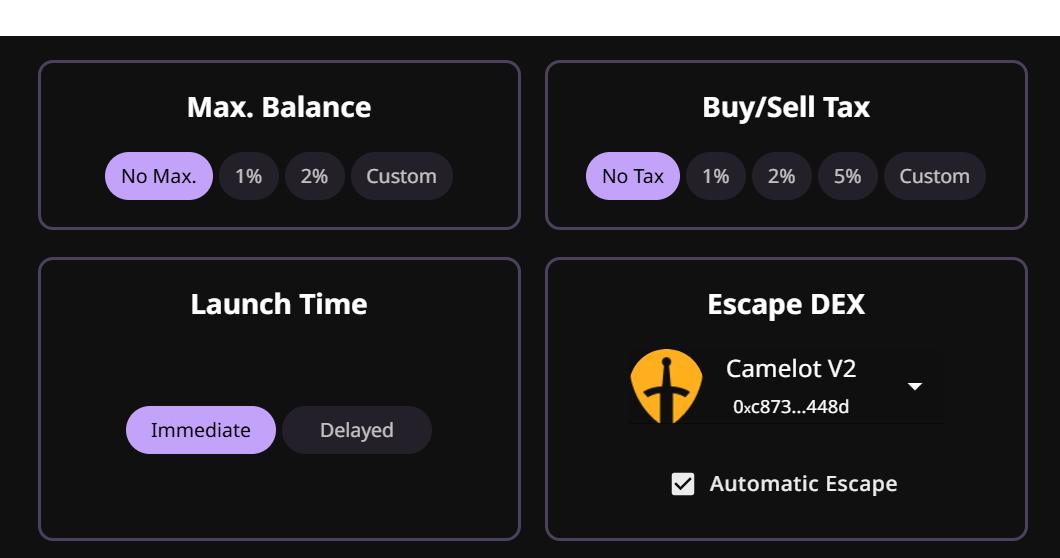Click the Launch Time heading
The height and width of the screenshot is (558, 1060).
point(279,304)
